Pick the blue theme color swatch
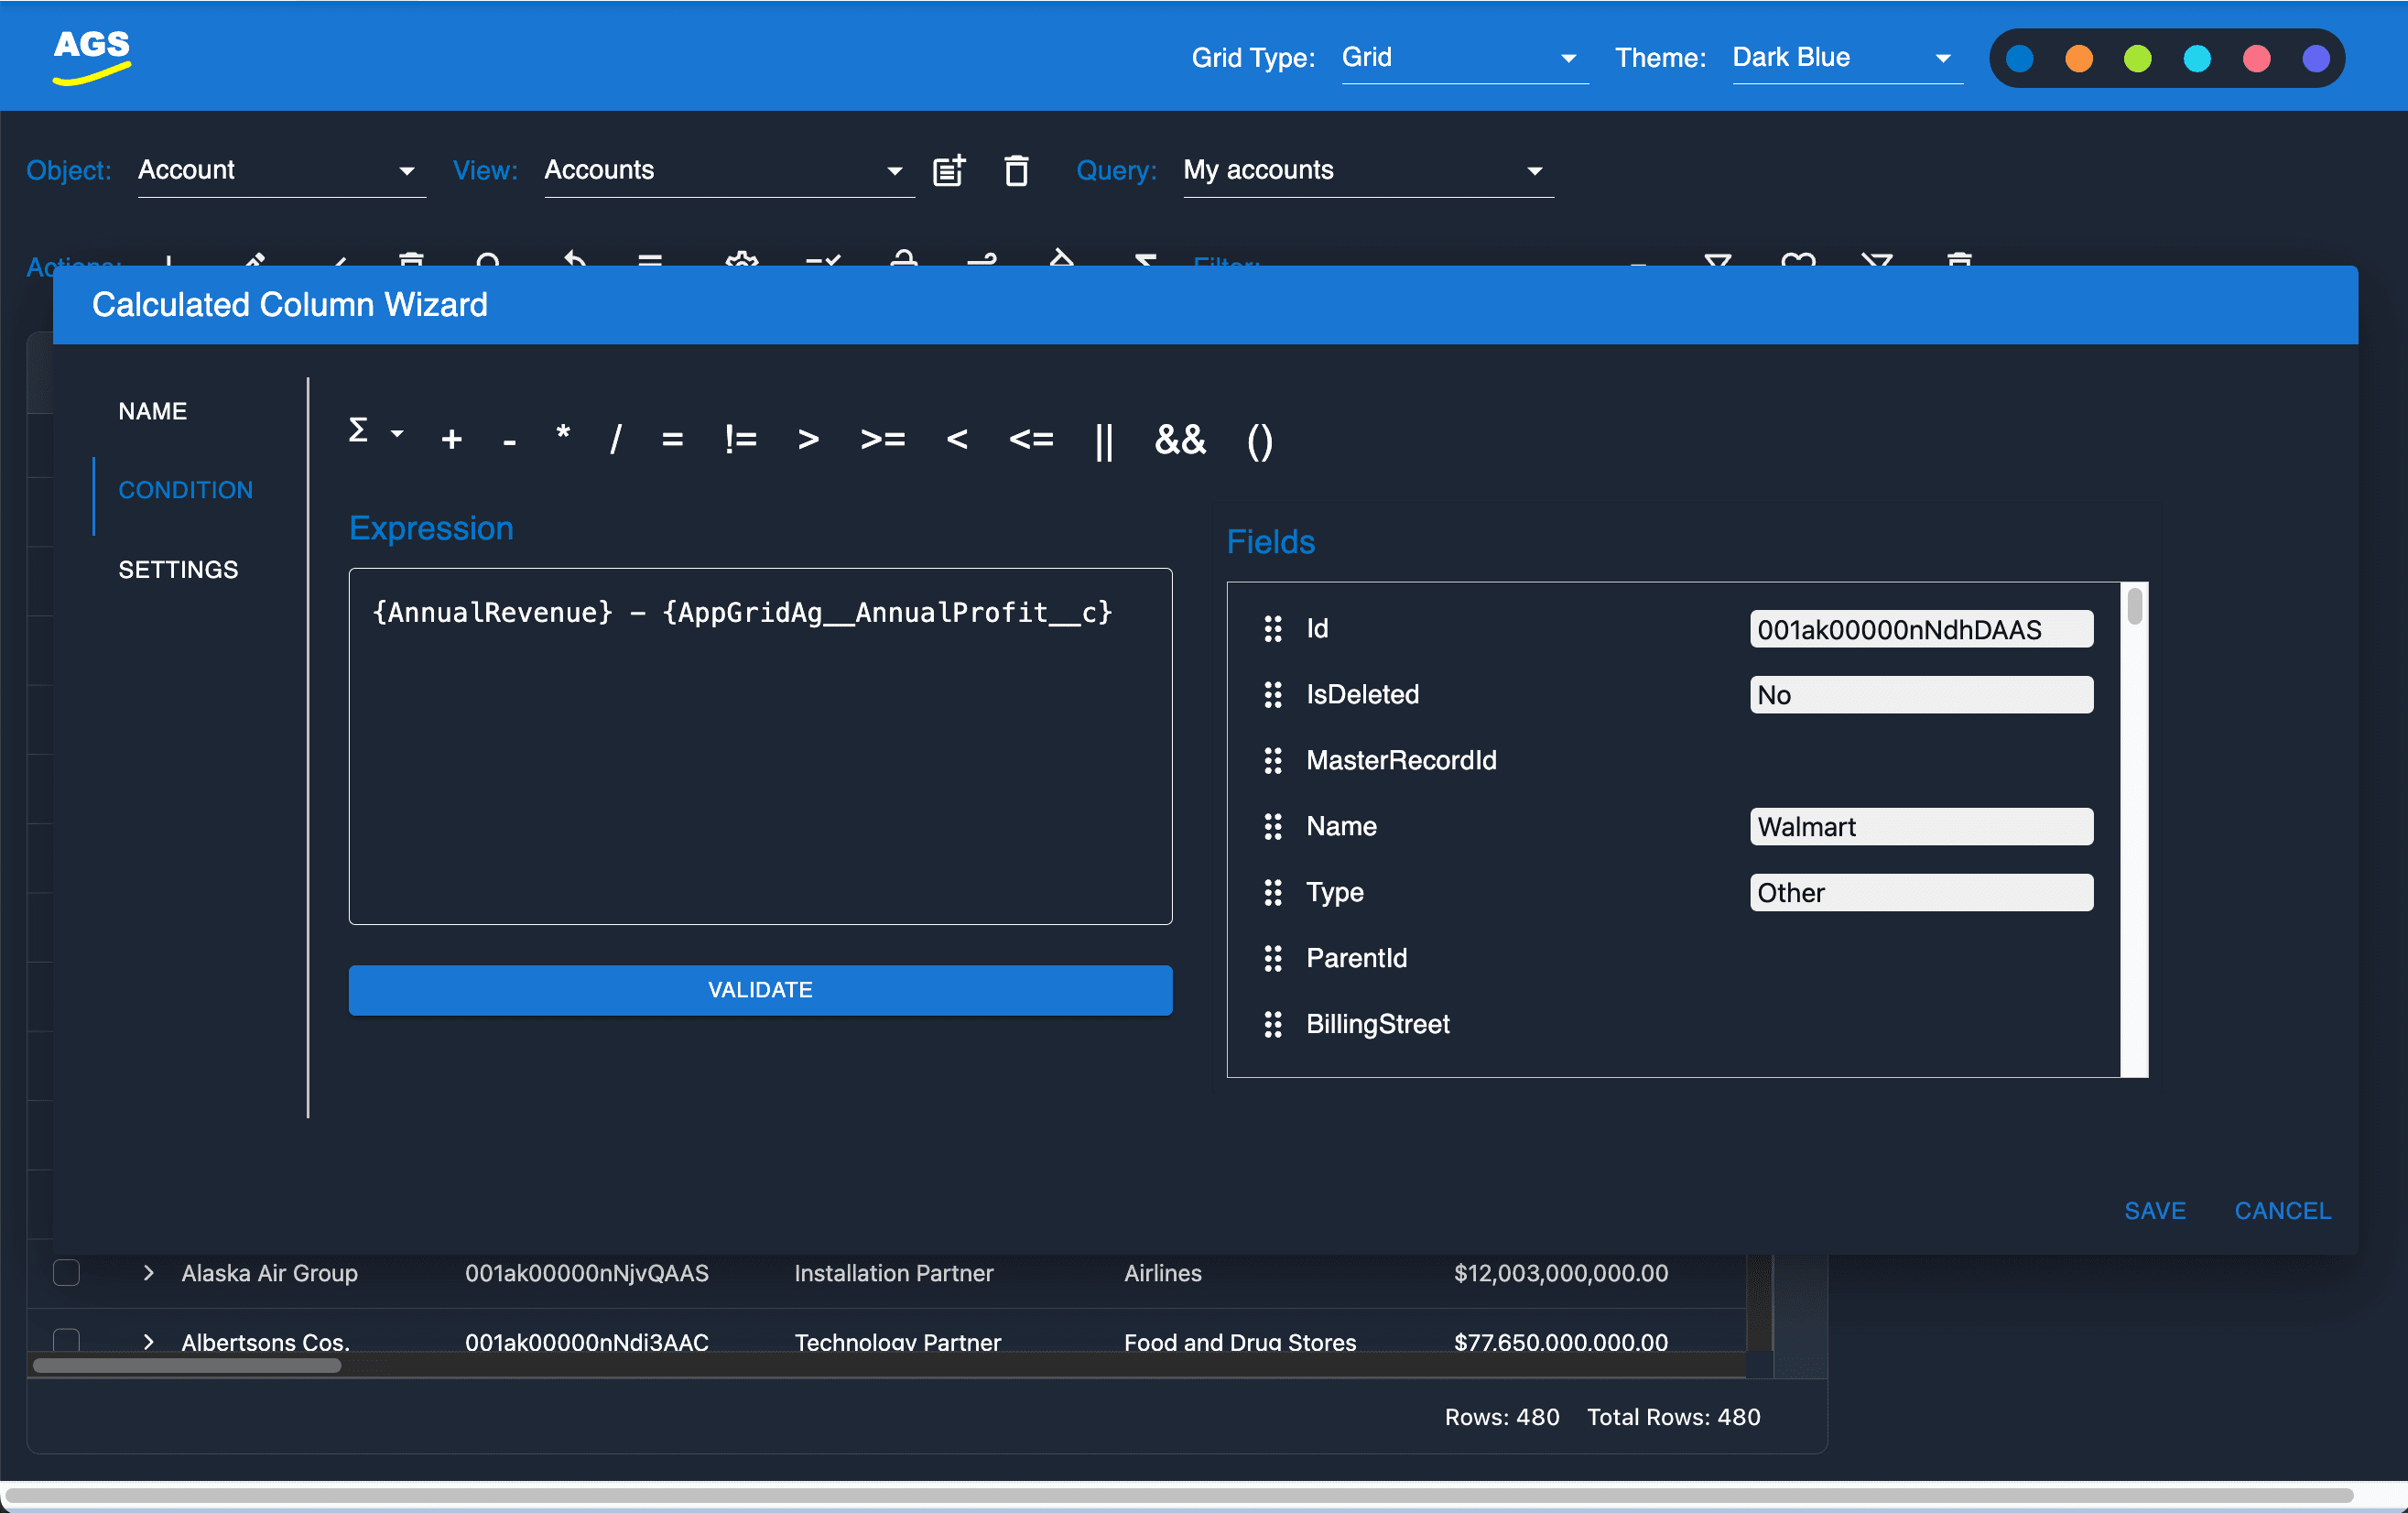 coord(2019,59)
